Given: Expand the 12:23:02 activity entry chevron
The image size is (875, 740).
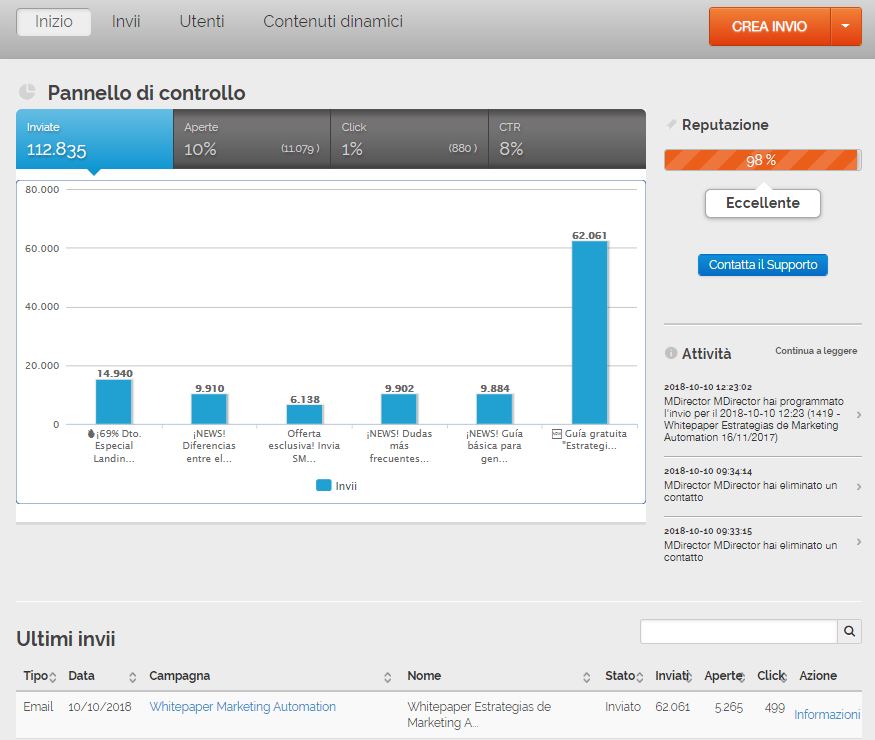Looking at the screenshot, I should 859,415.
